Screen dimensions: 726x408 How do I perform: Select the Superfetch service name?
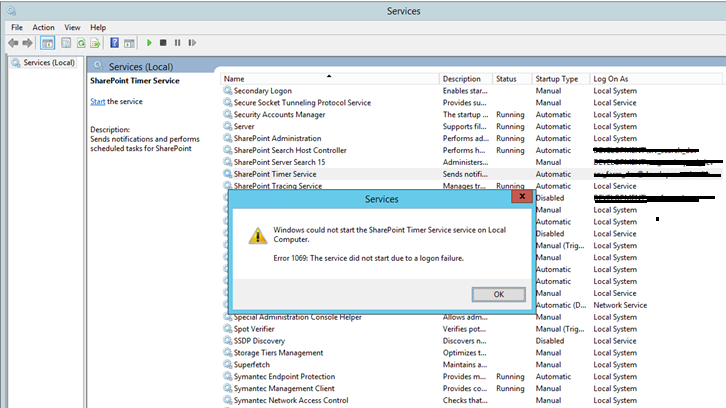[251, 365]
